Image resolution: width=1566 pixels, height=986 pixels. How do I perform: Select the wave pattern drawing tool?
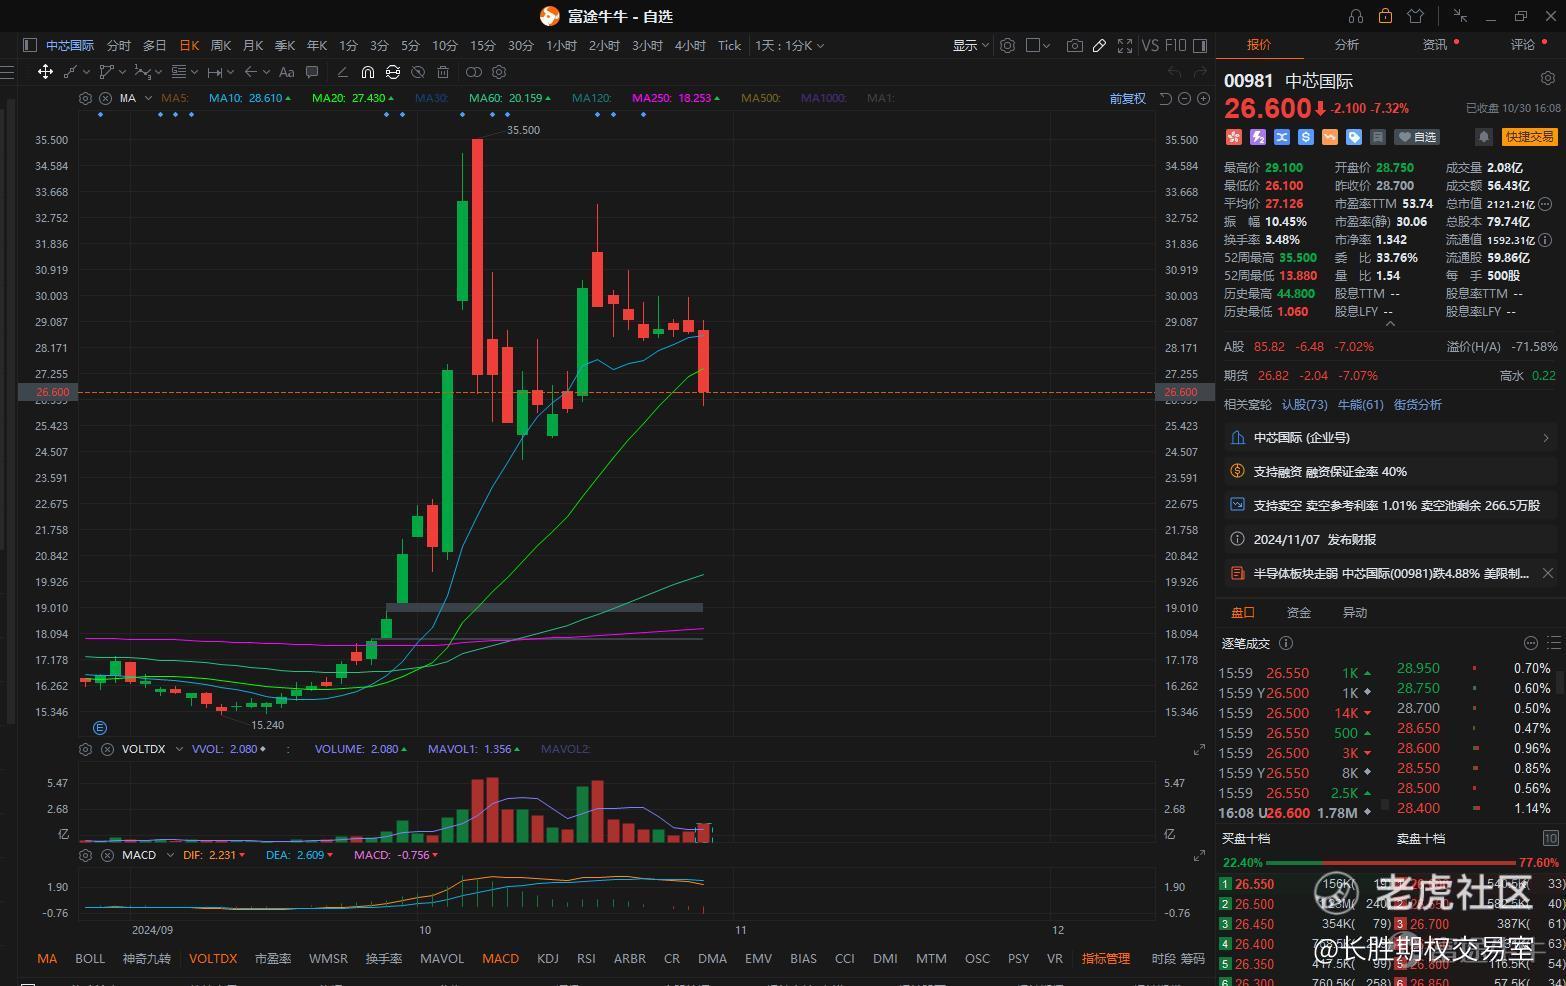coord(142,72)
